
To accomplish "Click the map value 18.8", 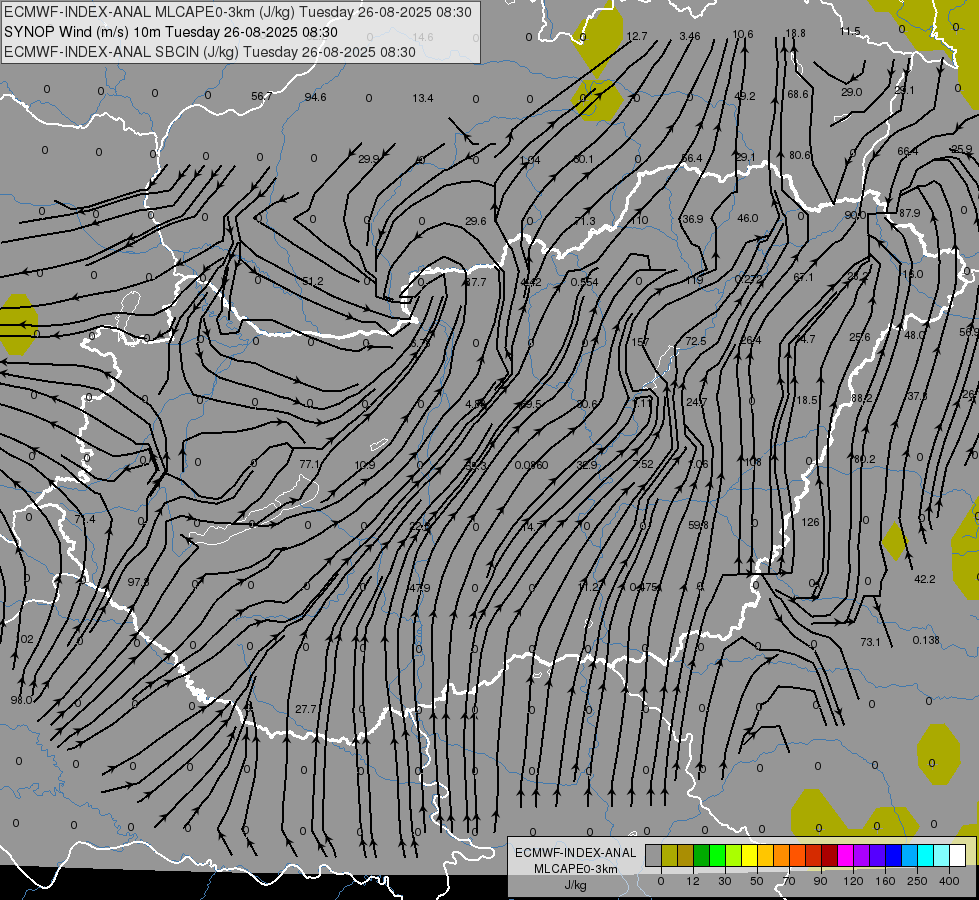I will (x=795, y=33).
